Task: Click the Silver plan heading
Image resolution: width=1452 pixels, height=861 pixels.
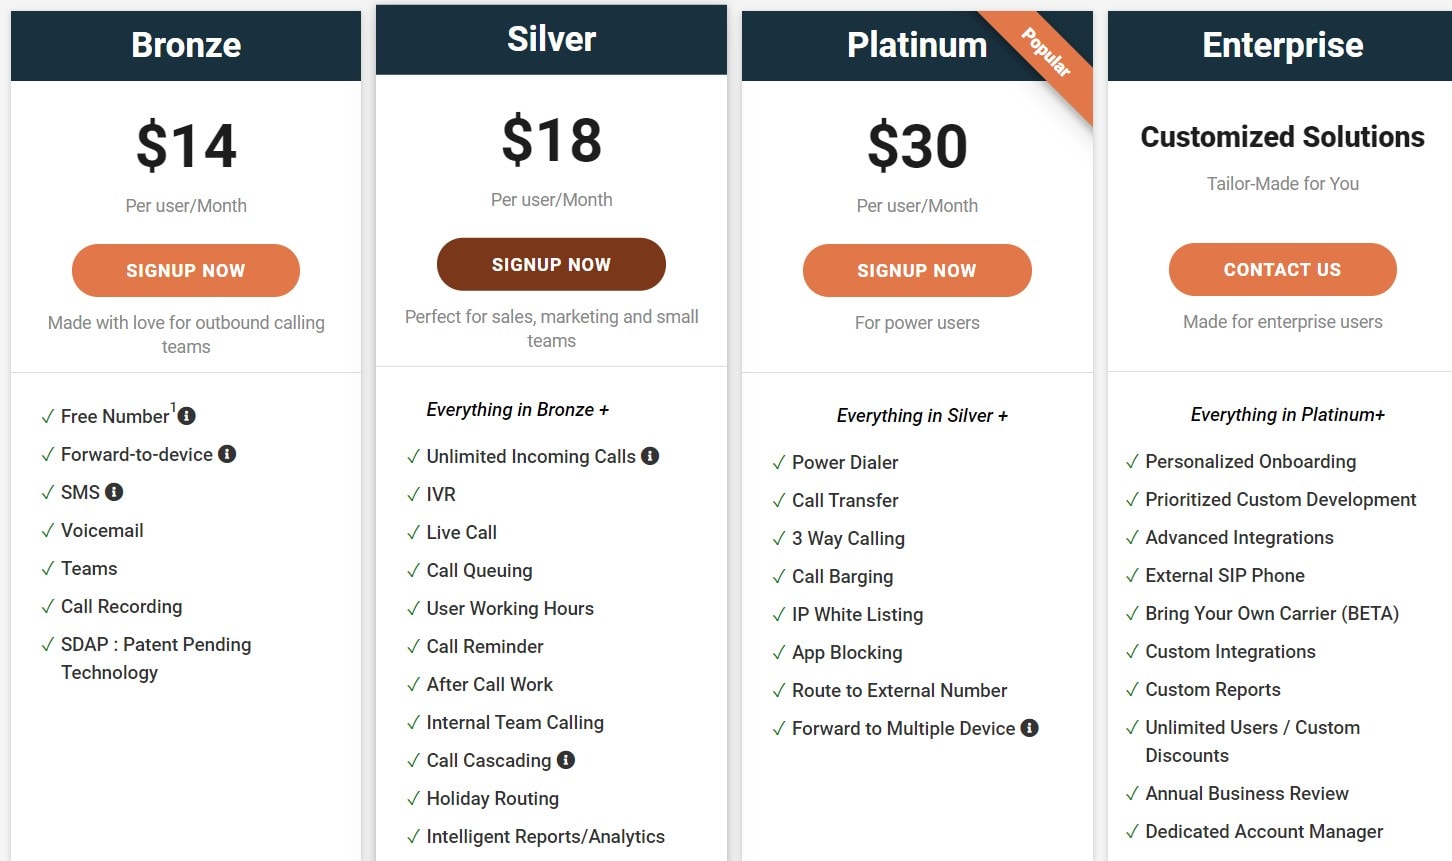Action: tap(551, 39)
